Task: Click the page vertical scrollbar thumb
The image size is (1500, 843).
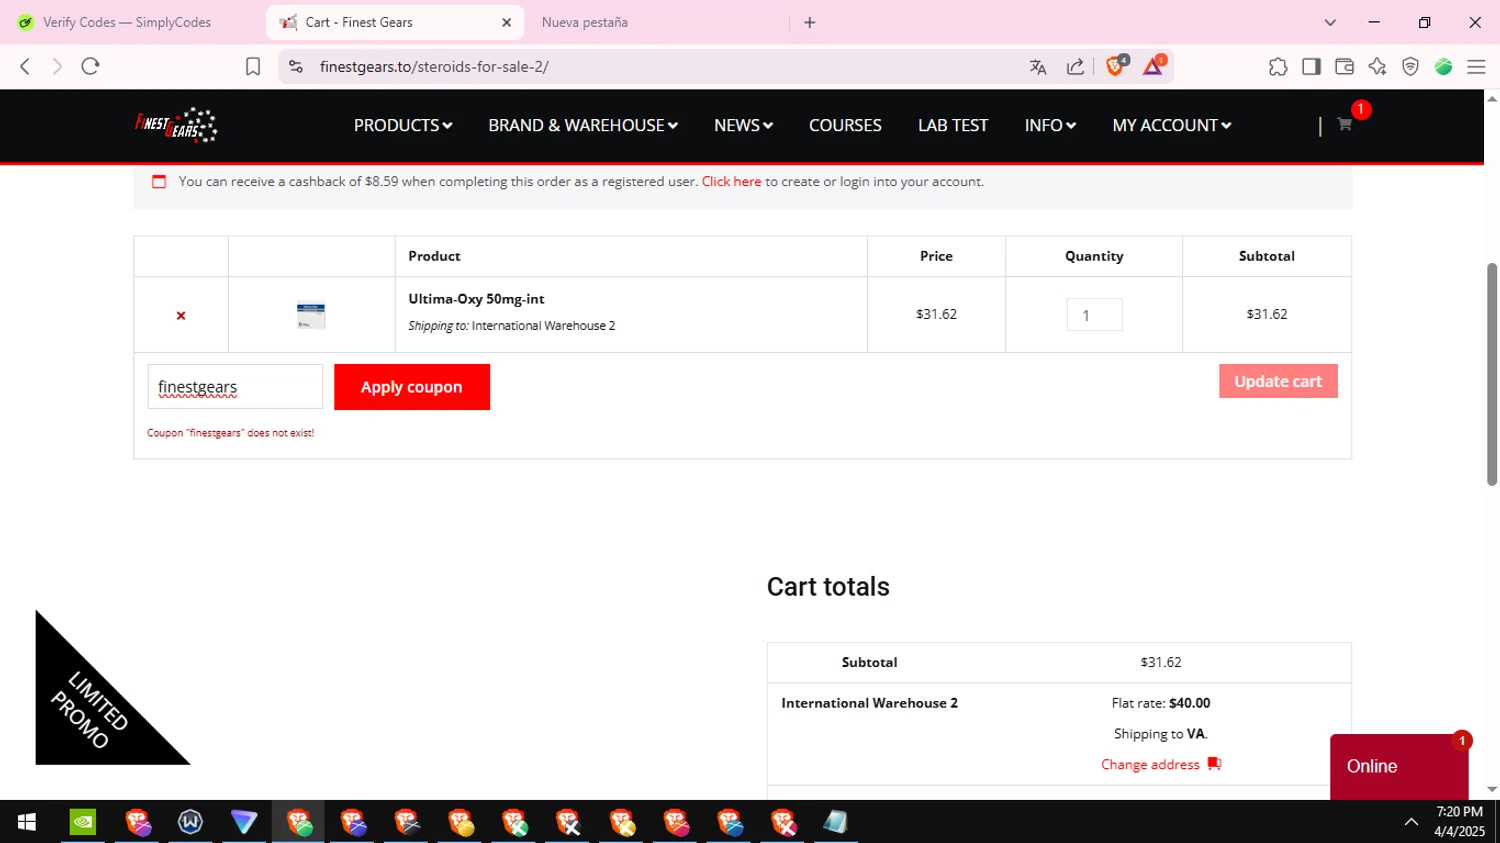Action: click(x=1492, y=375)
